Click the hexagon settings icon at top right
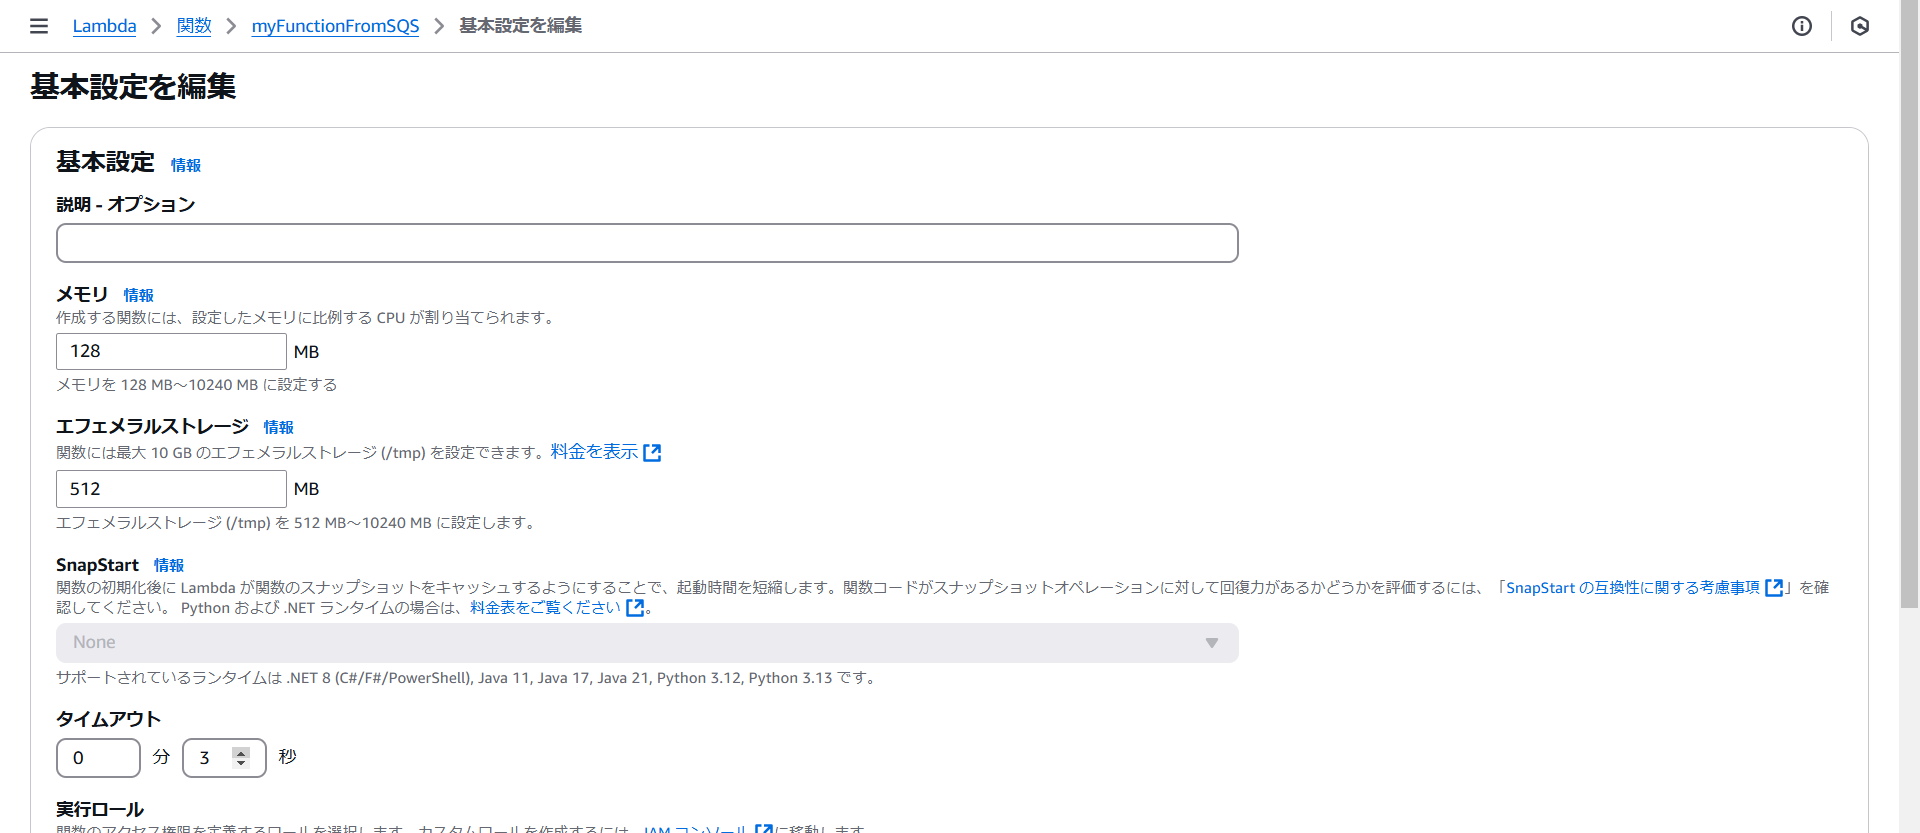The image size is (1920, 833). (x=1859, y=26)
